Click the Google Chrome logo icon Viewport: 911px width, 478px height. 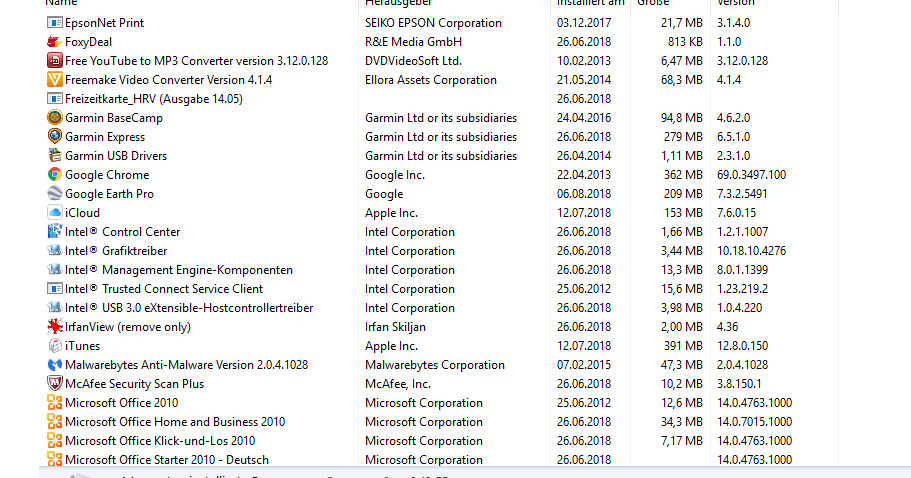point(55,174)
